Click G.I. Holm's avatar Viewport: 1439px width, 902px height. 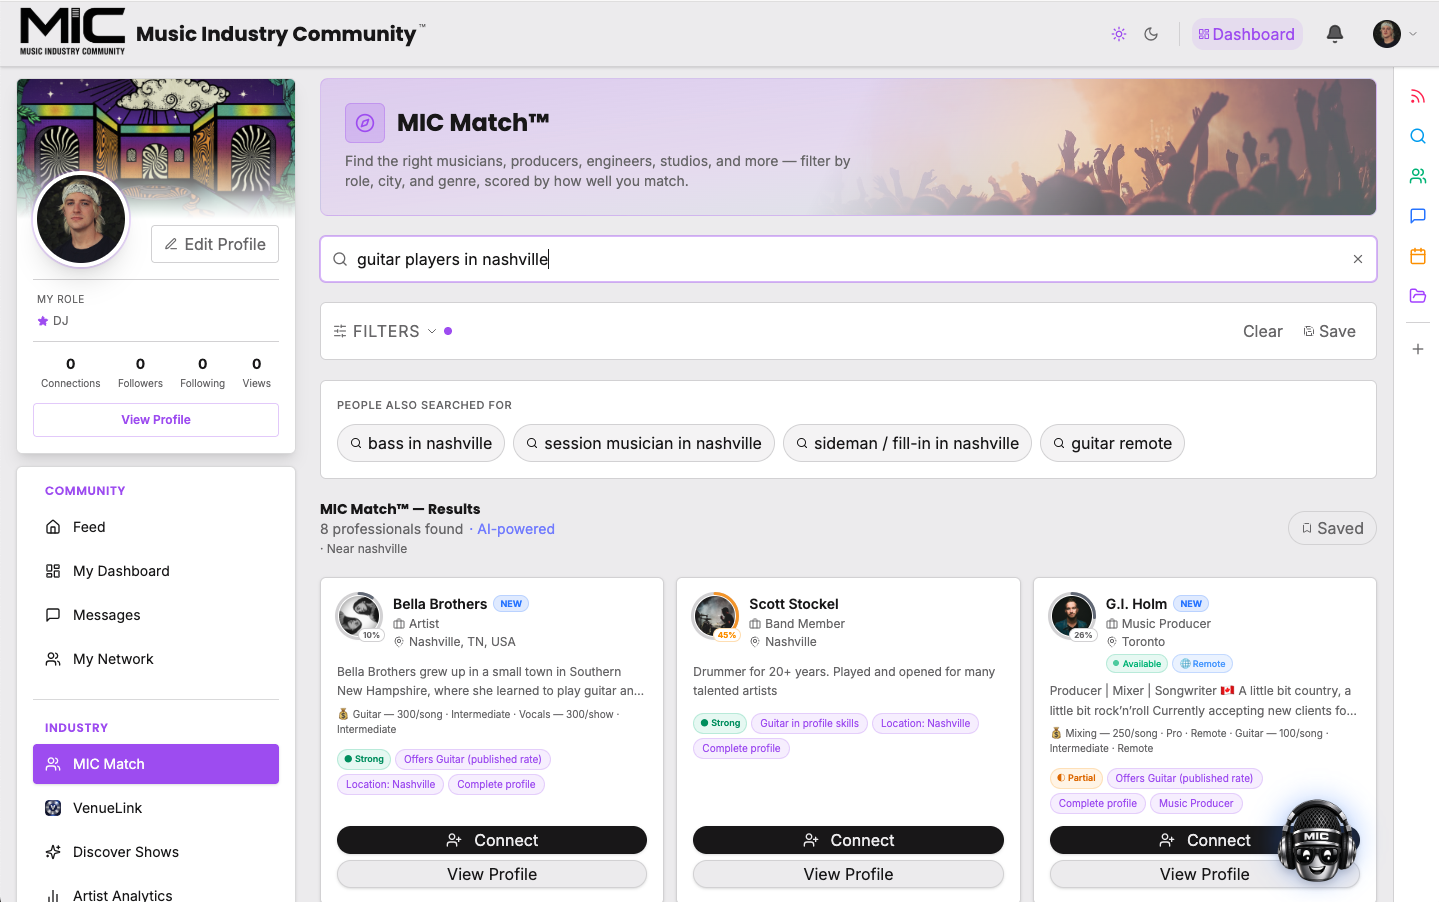pyautogui.click(x=1072, y=616)
